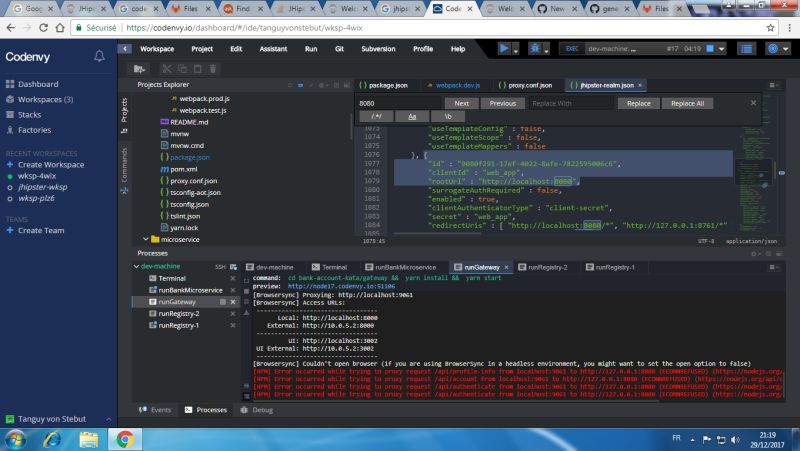
Task: Click the Debug bug icon in toolbar
Action: coord(534,48)
